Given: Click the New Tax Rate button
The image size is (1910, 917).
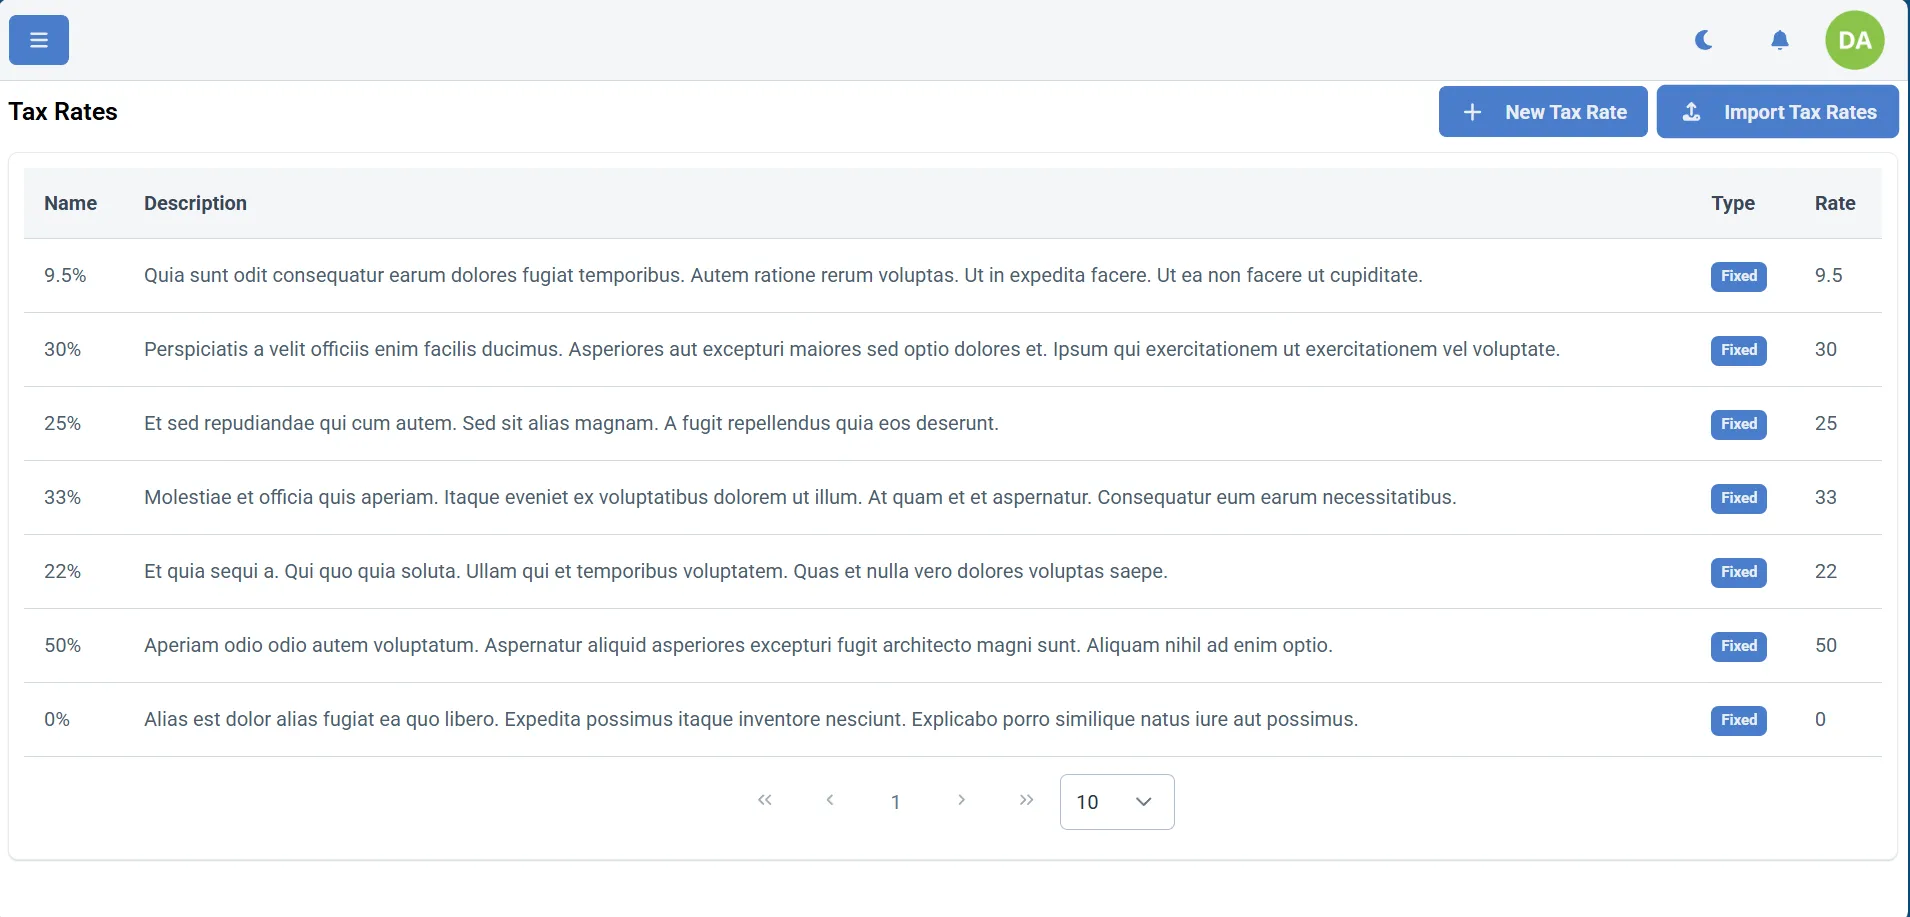Looking at the screenshot, I should (1542, 112).
